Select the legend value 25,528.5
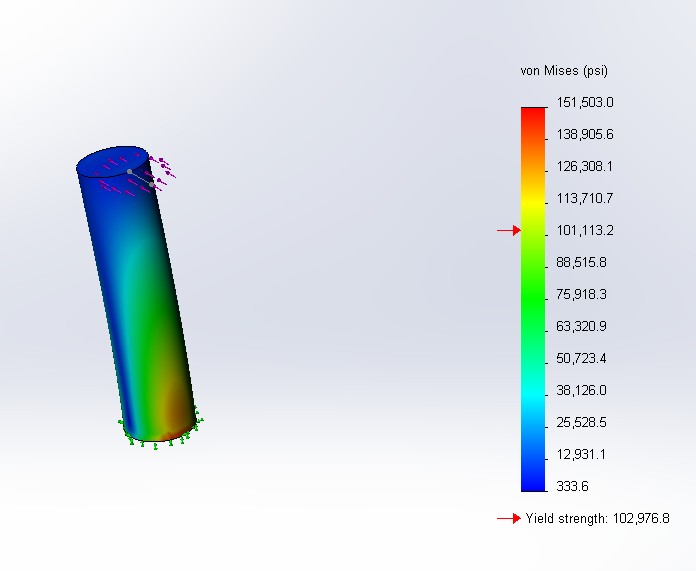Viewport: 696px width, 571px height. point(581,422)
